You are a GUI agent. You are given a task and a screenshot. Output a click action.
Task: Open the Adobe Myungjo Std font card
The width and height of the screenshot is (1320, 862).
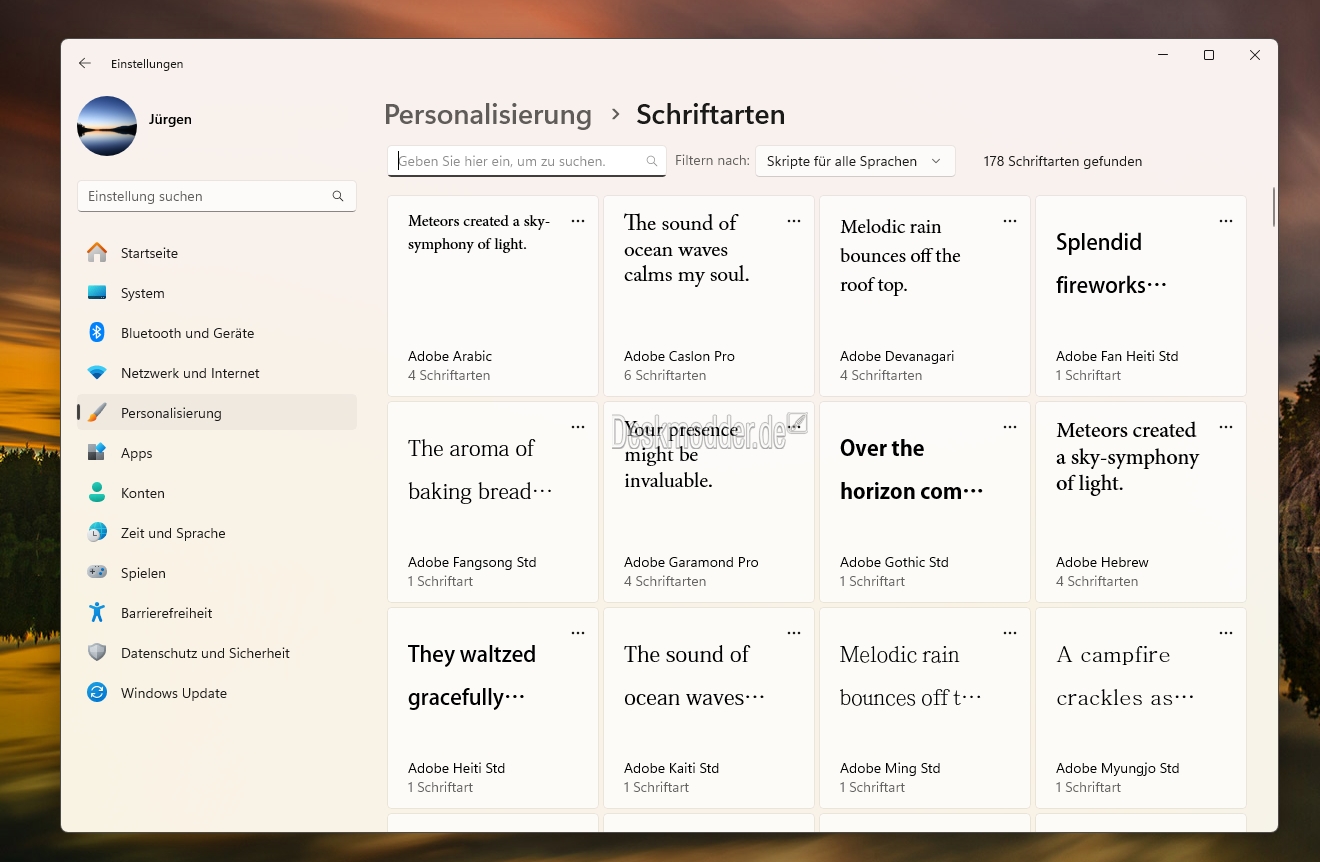click(1141, 708)
